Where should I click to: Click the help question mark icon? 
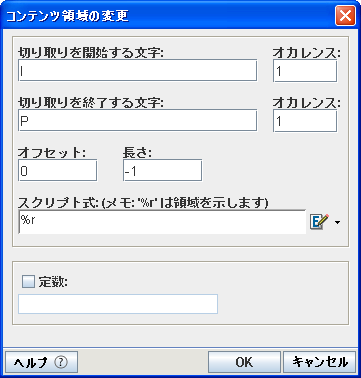[x=61, y=362]
